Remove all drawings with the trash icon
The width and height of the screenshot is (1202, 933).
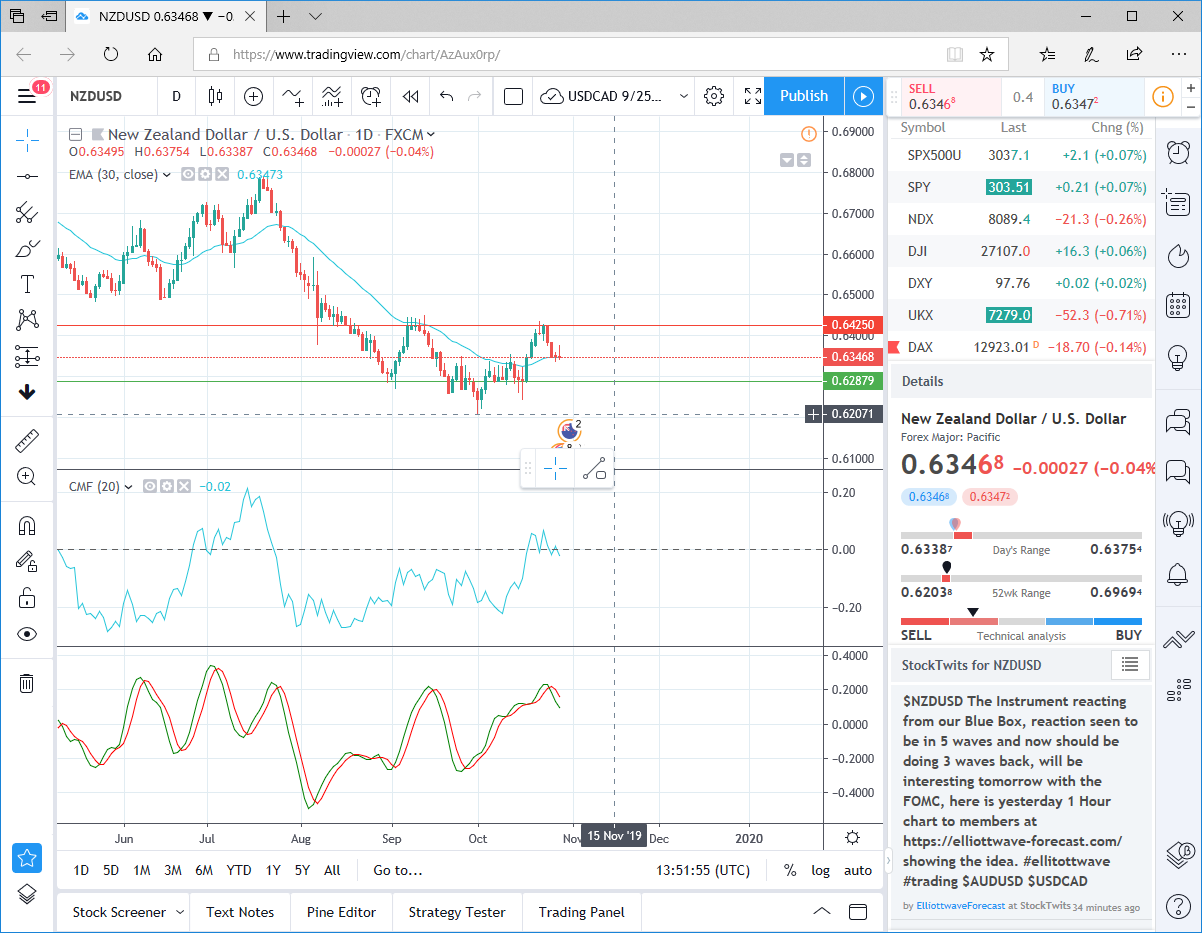pyautogui.click(x=27, y=683)
